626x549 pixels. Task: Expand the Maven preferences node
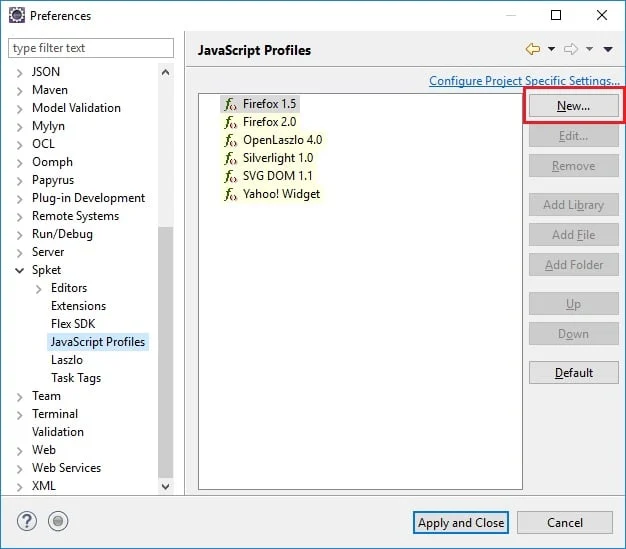[x=19, y=91]
